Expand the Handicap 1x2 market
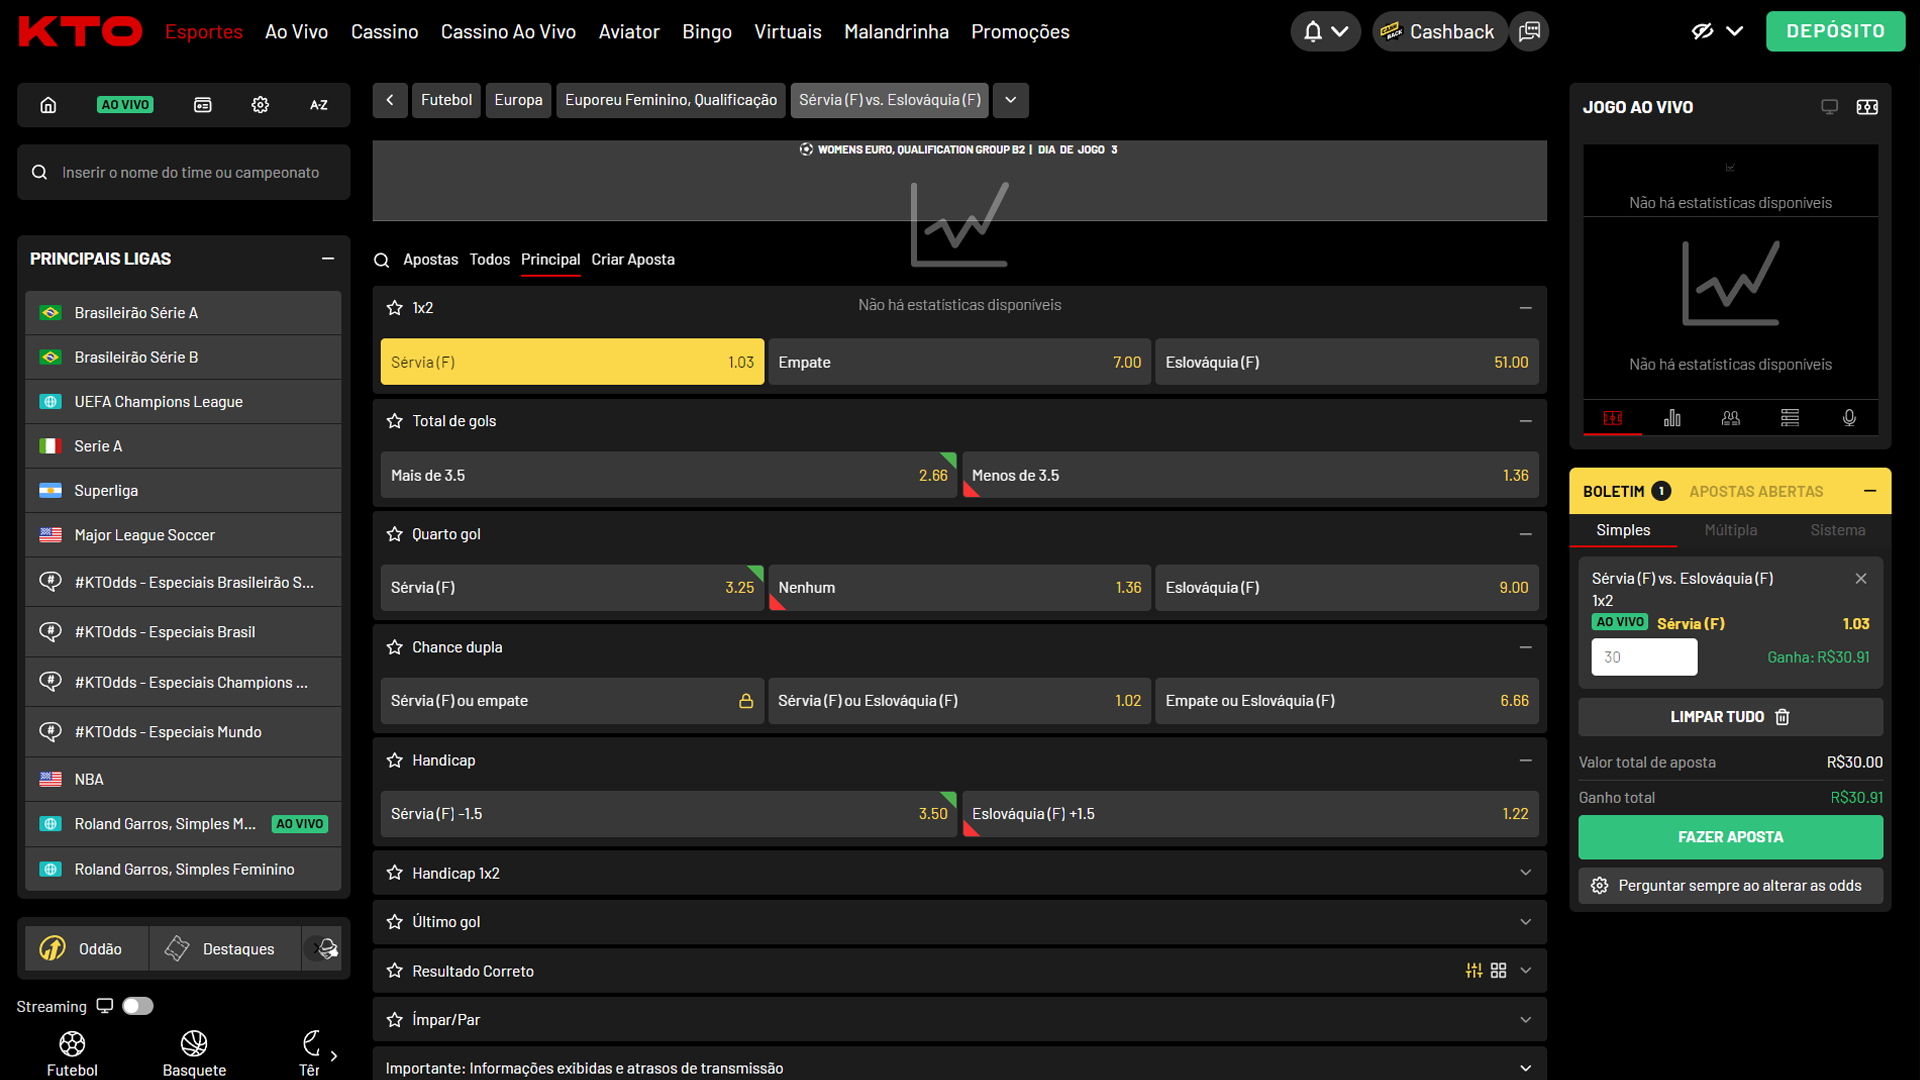 (x=1525, y=873)
